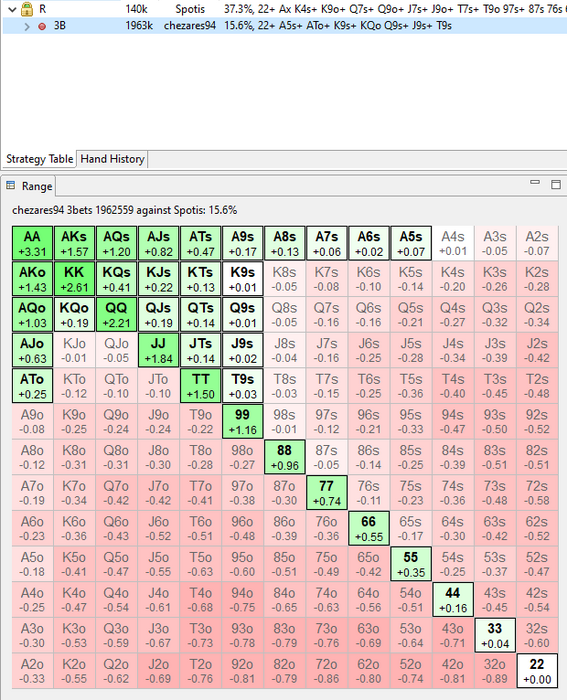567x700 pixels.
Task: Switch to the Strategy Table tab
Action: [x=39, y=159]
